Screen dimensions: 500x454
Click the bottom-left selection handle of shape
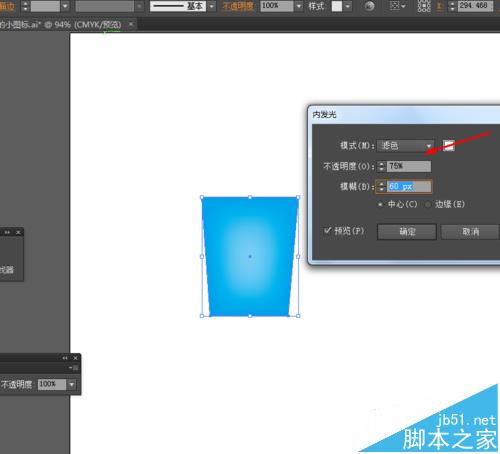coord(202,316)
